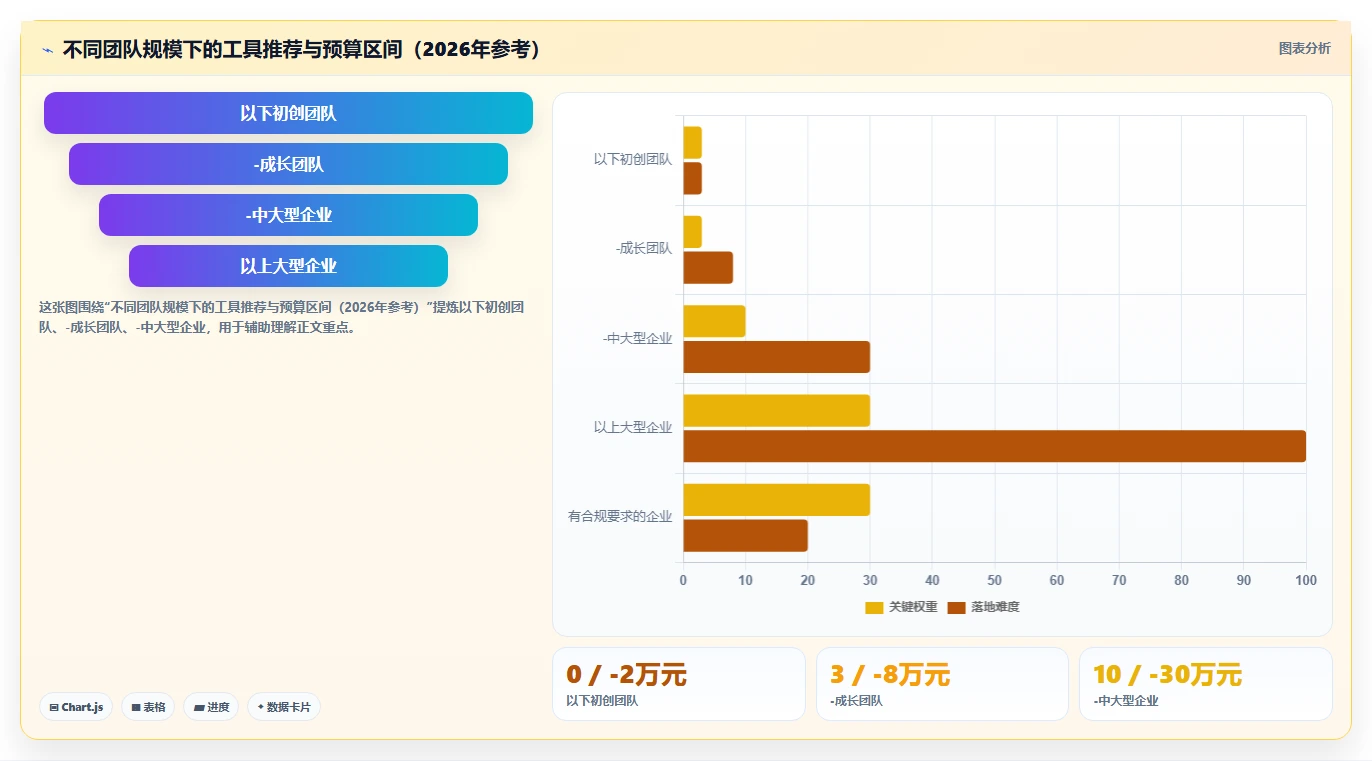The image size is (1372, 761).
Task: Click the yellow -中大型企业 bar
Action: point(714,321)
